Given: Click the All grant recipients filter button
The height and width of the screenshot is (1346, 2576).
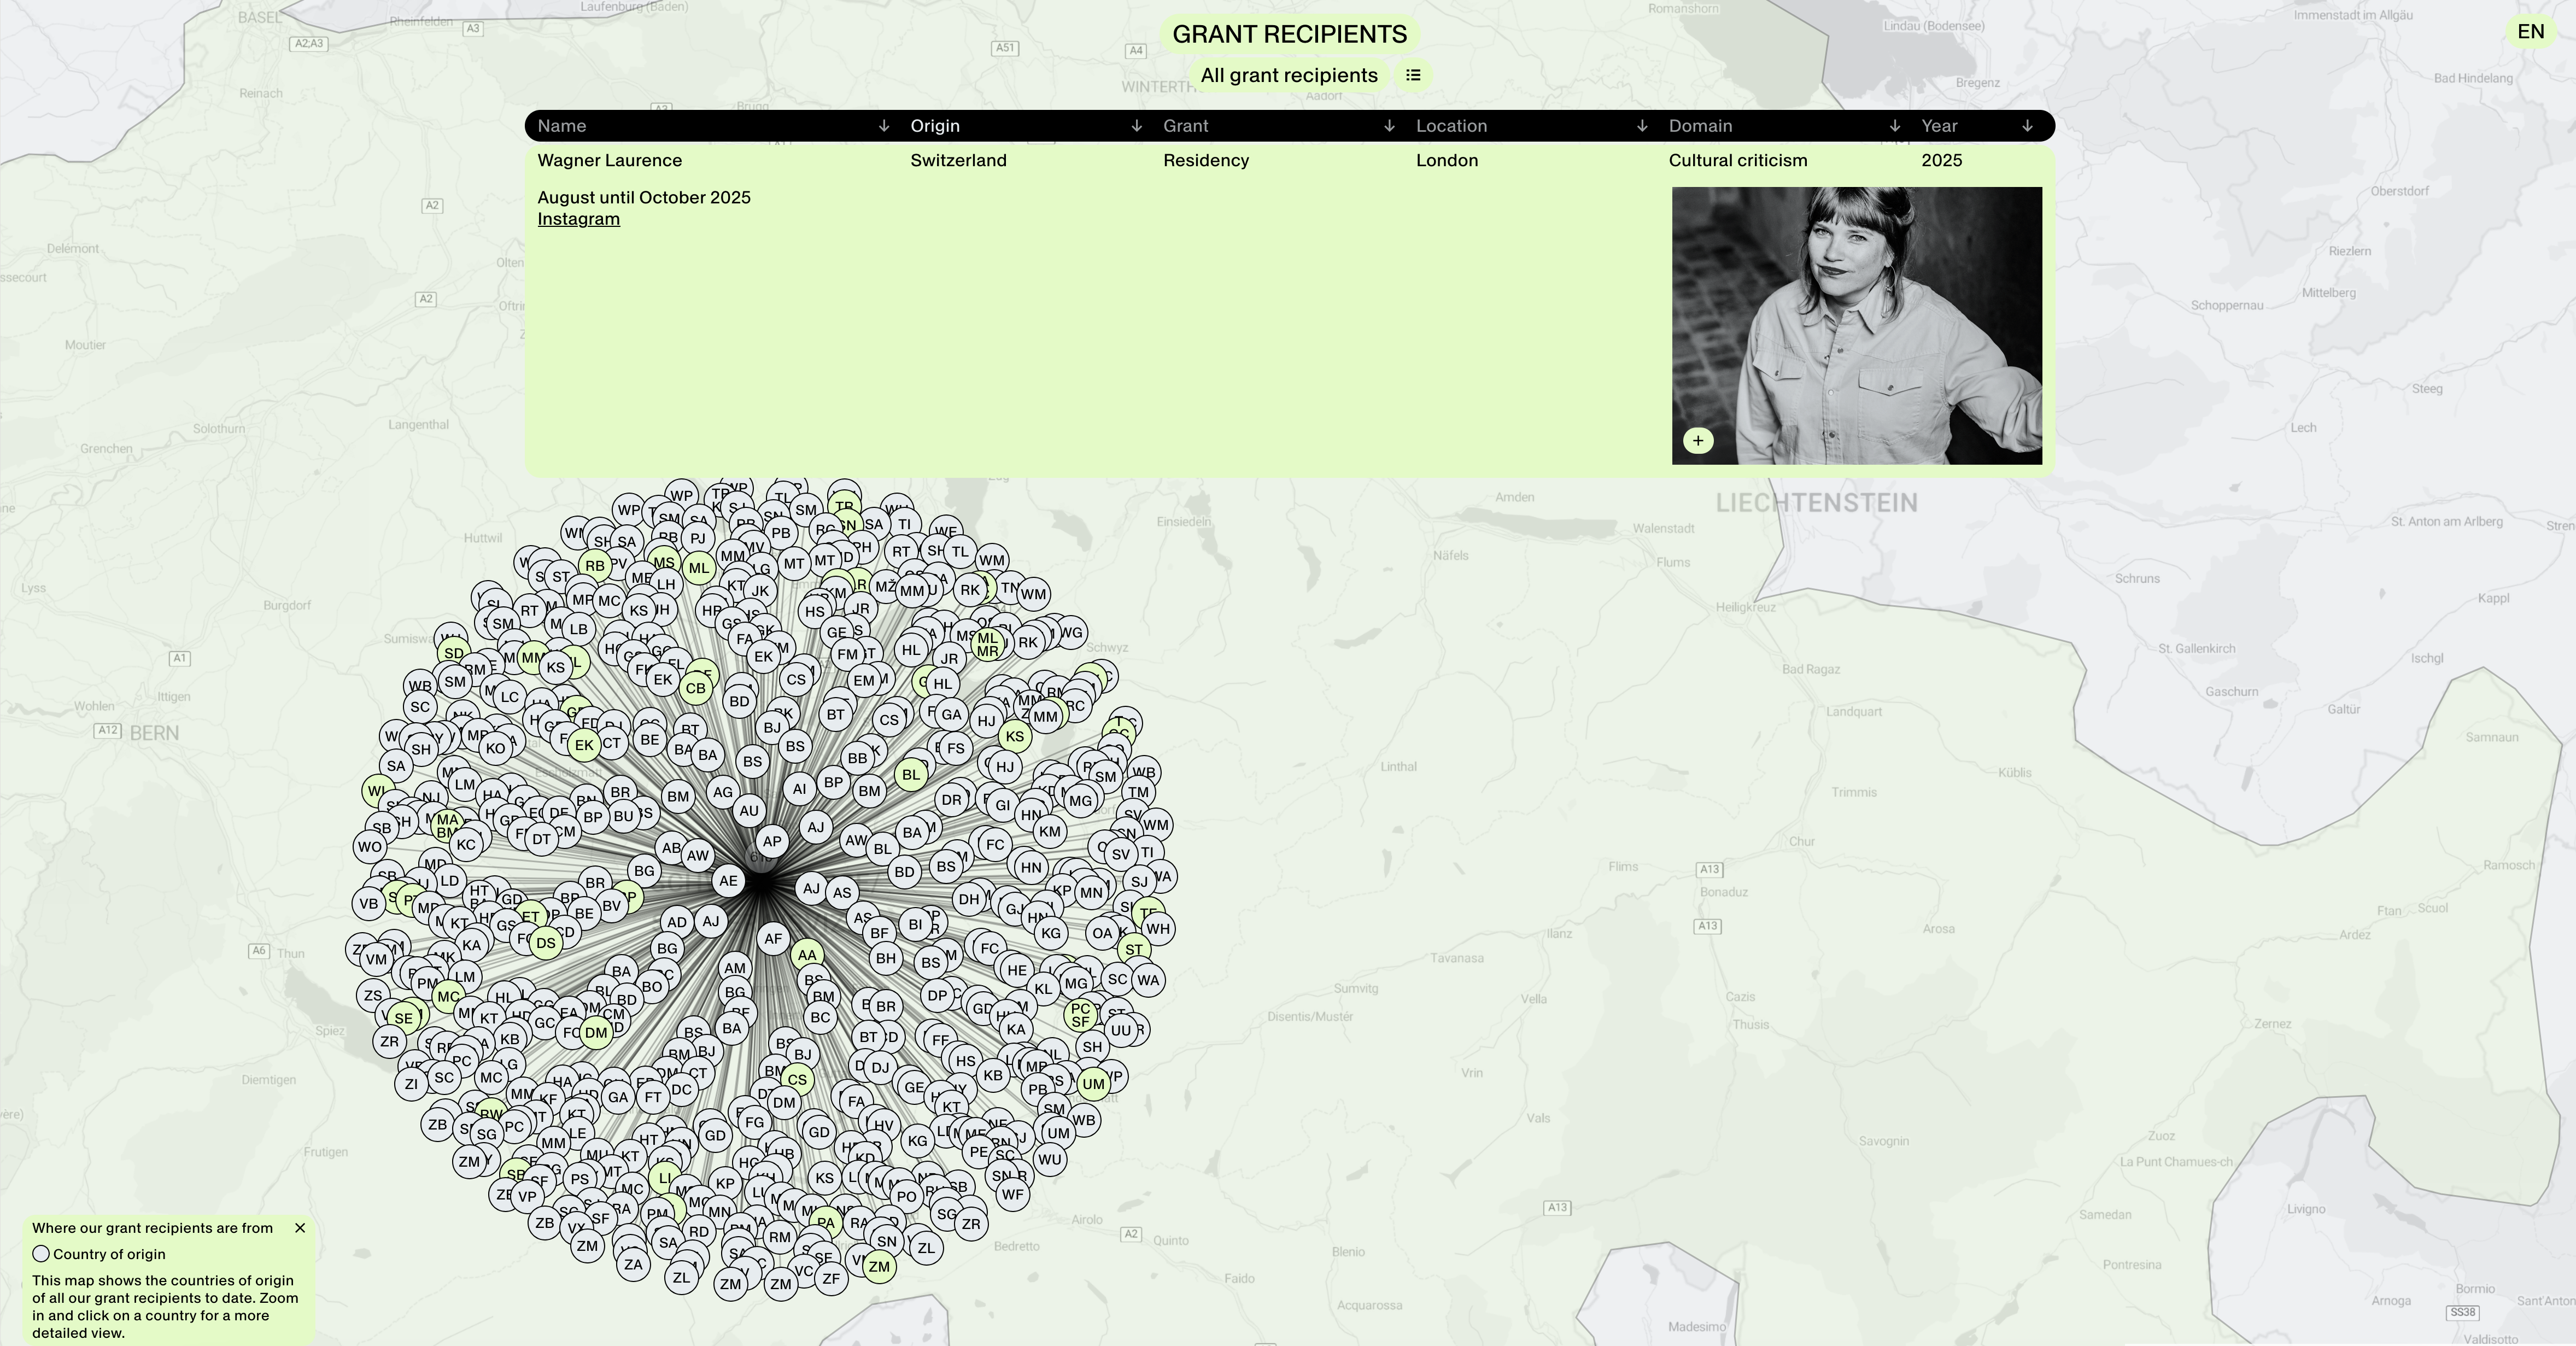Looking at the screenshot, I should (x=1288, y=75).
